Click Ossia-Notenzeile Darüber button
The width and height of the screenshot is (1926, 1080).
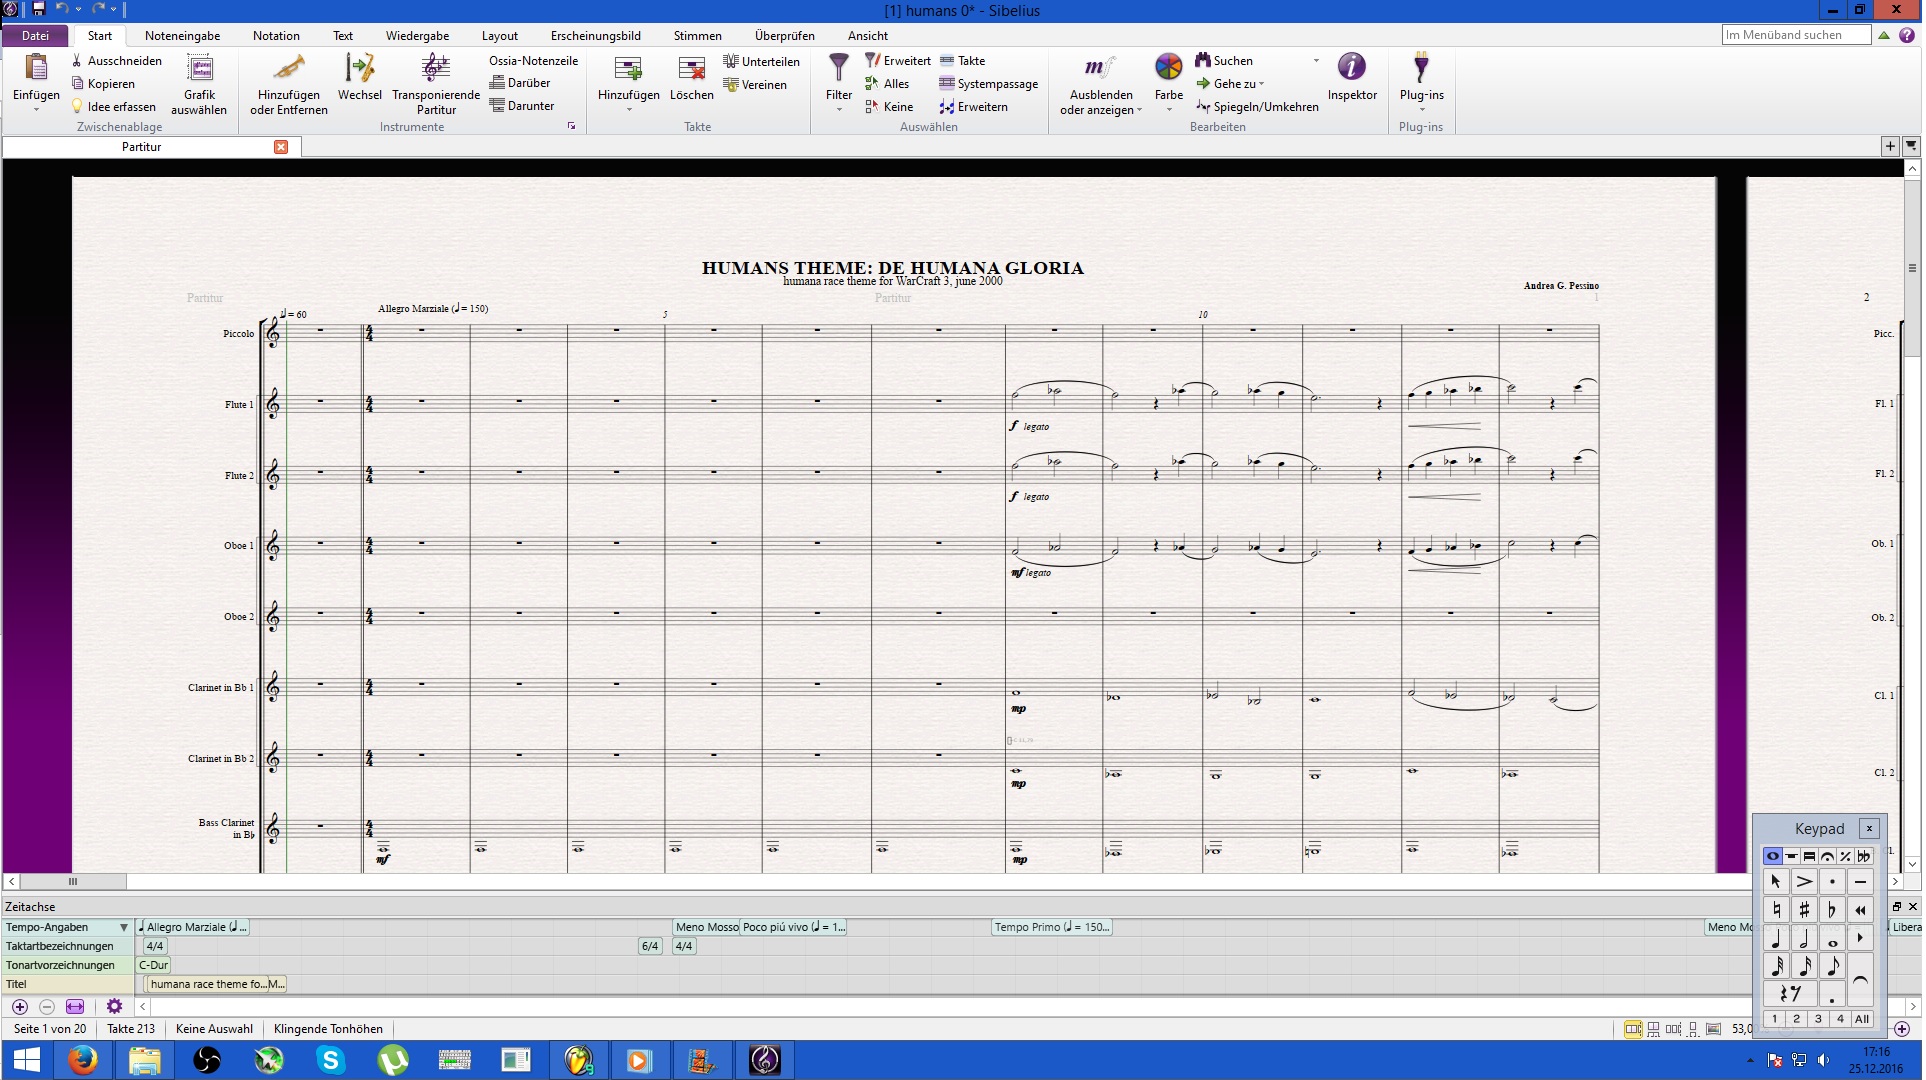pyautogui.click(x=520, y=83)
